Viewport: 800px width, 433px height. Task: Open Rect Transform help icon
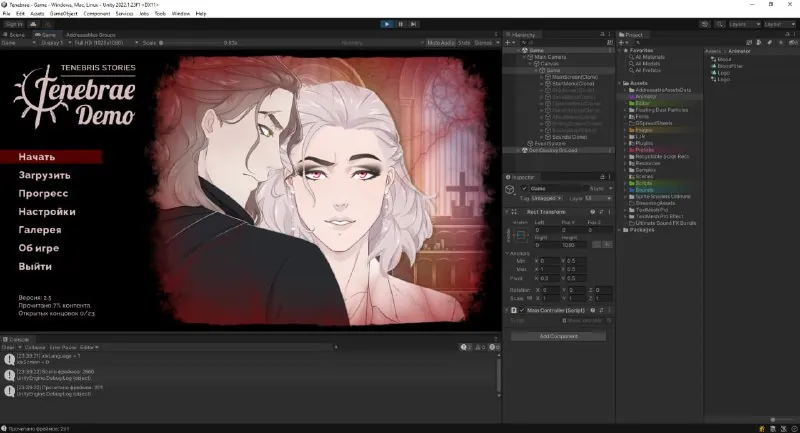tap(592, 212)
